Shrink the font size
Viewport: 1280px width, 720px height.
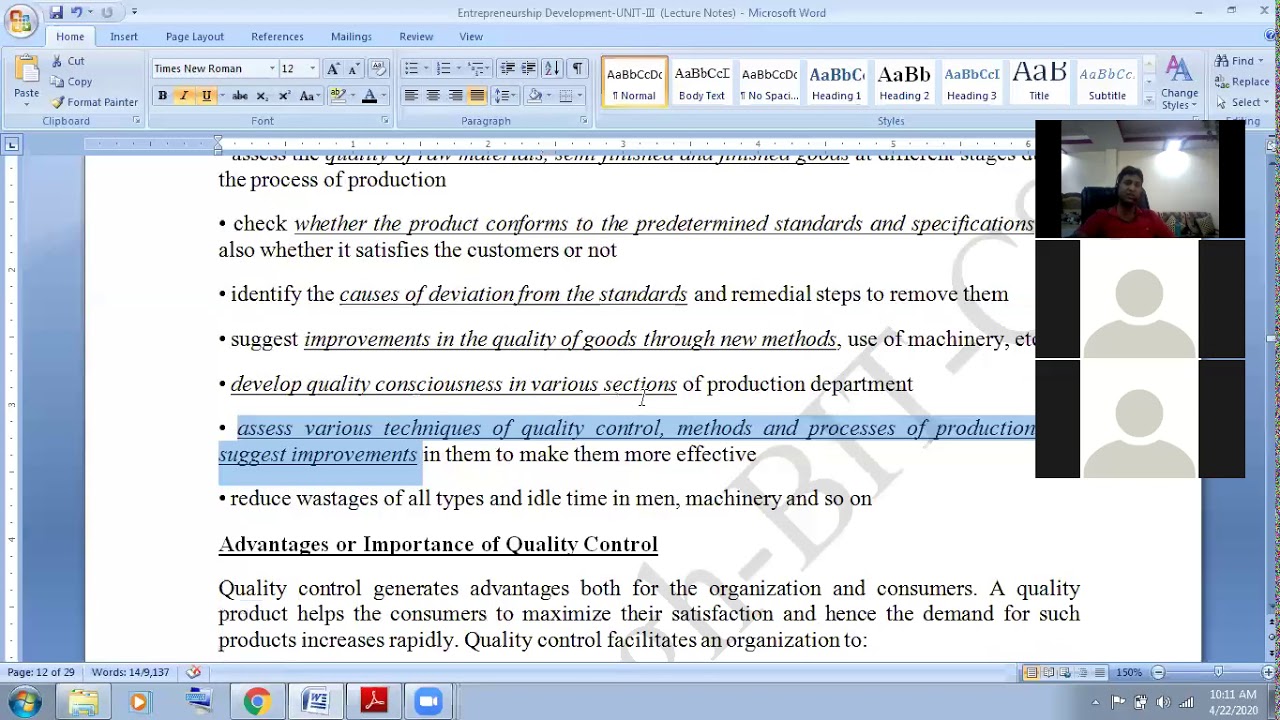coord(353,68)
